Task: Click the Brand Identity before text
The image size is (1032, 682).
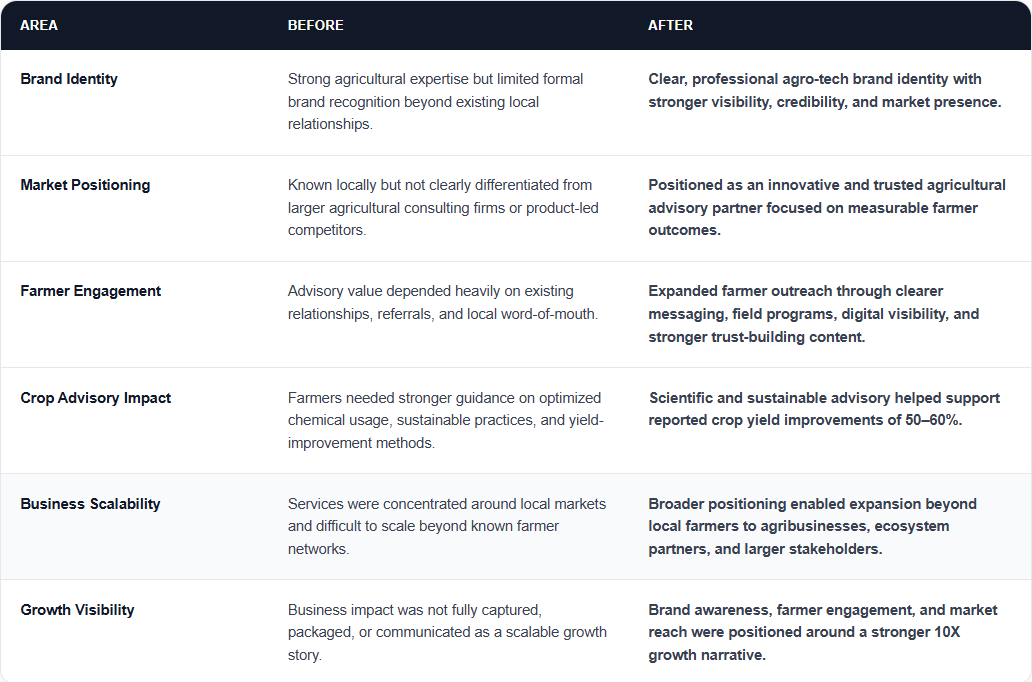Action: [x=435, y=101]
